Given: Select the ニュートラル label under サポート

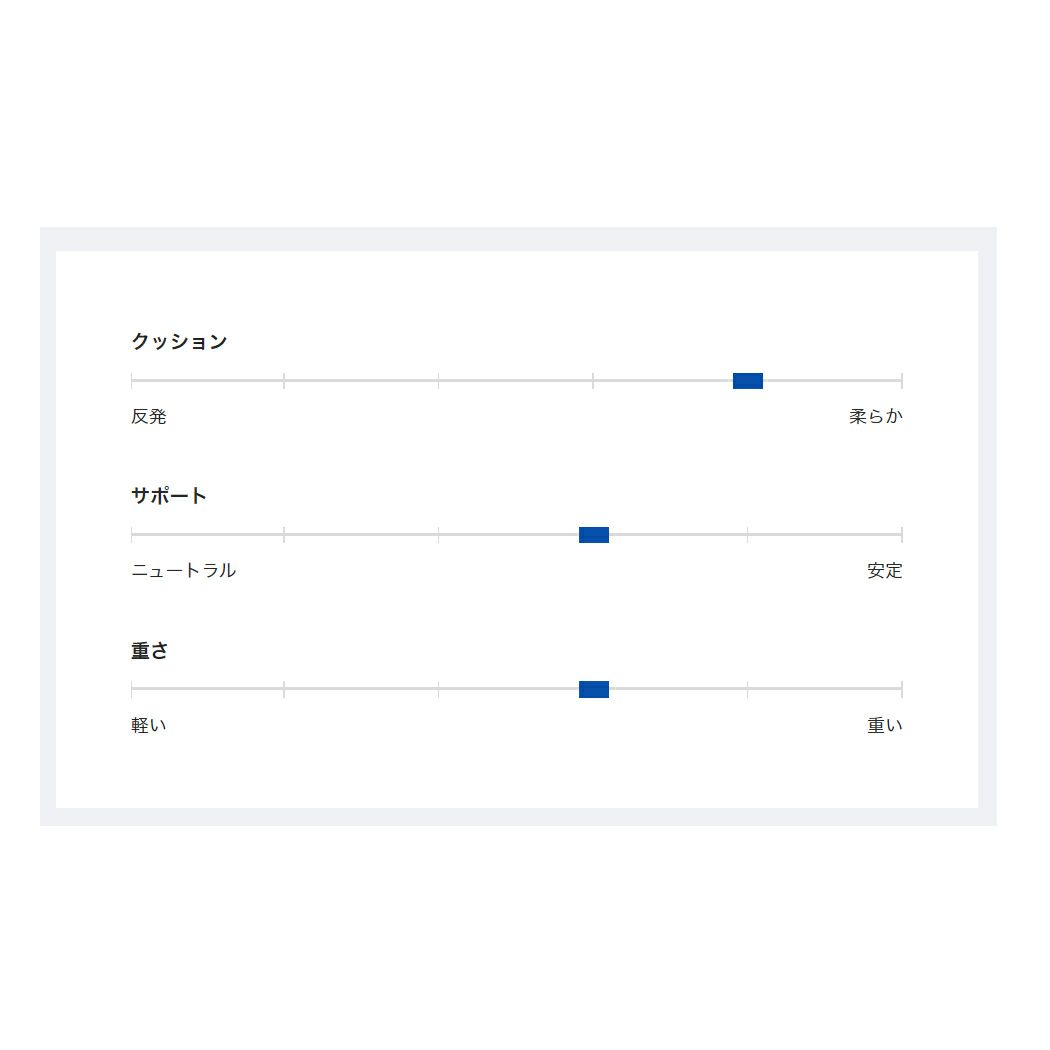Looking at the screenshot, I should (x=183, y=571).
